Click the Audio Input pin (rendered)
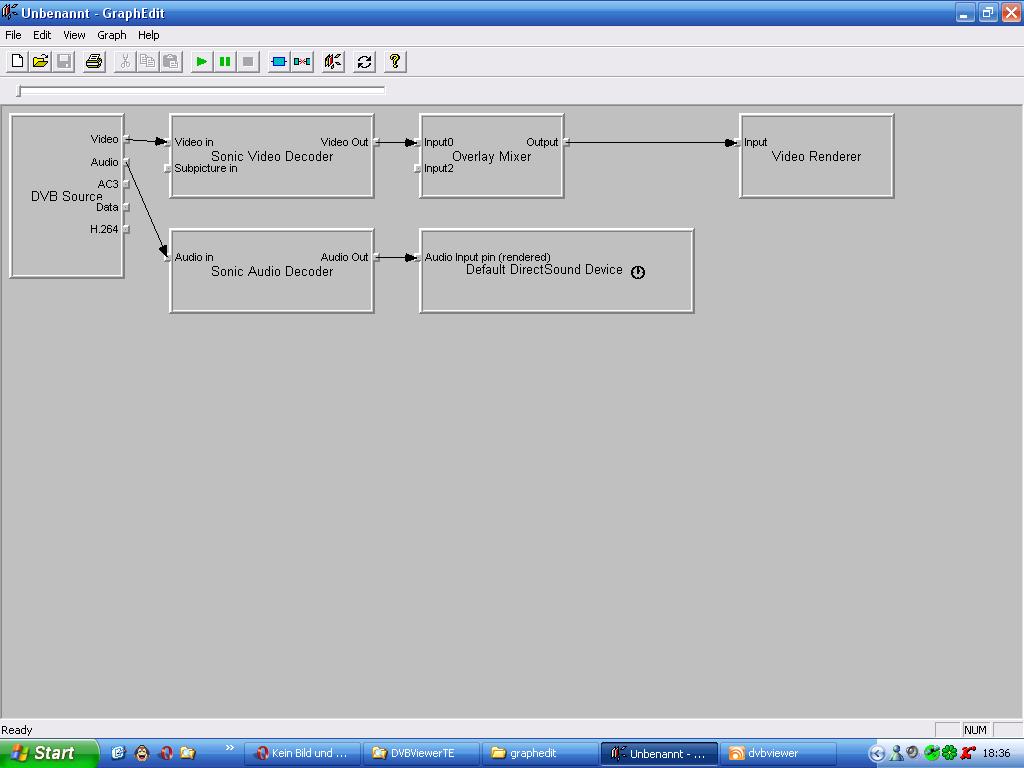1024x768 pixels. coord(417,257)
